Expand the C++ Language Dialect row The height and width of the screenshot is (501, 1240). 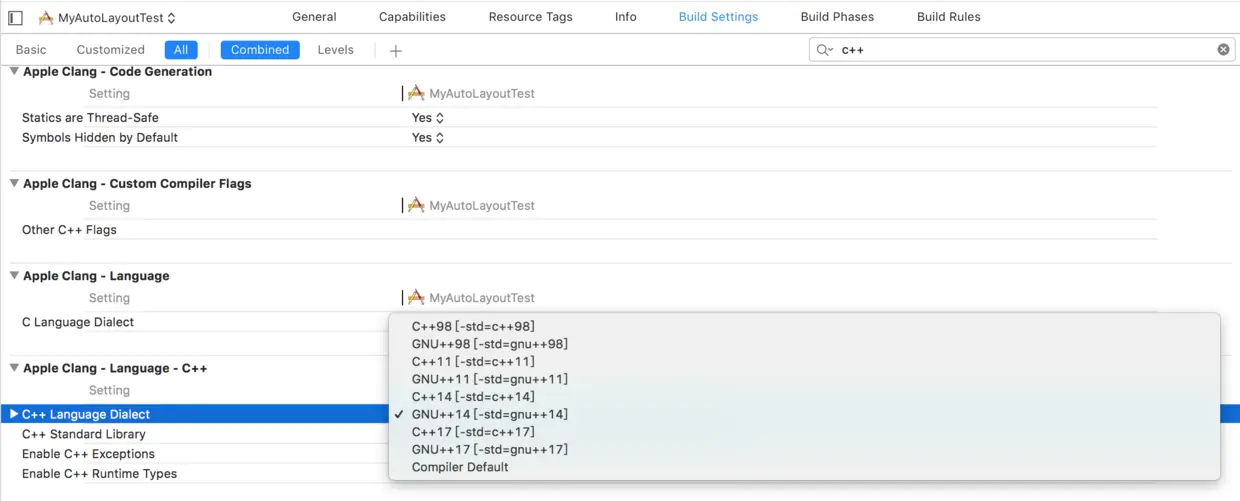14,414
